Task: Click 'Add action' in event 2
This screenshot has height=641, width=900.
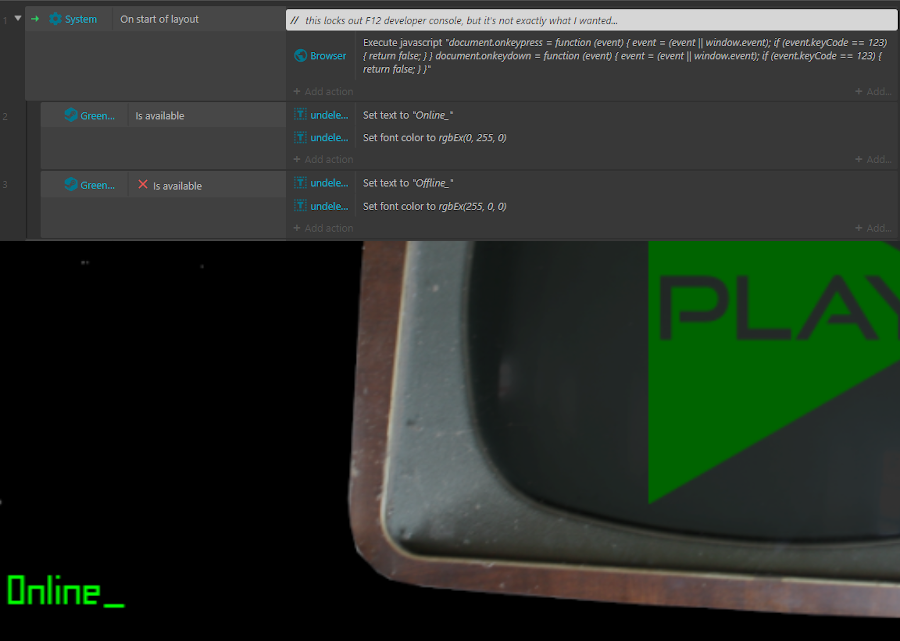Action: tap(323, 159)
